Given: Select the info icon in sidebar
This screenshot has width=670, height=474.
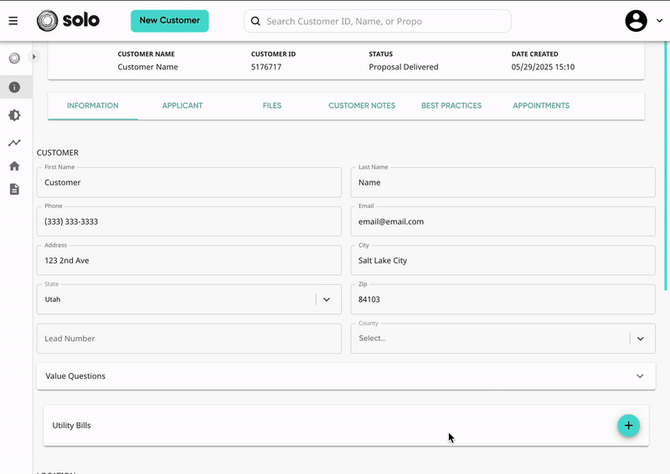Looking at the screenshot, I should click(14, 87).
